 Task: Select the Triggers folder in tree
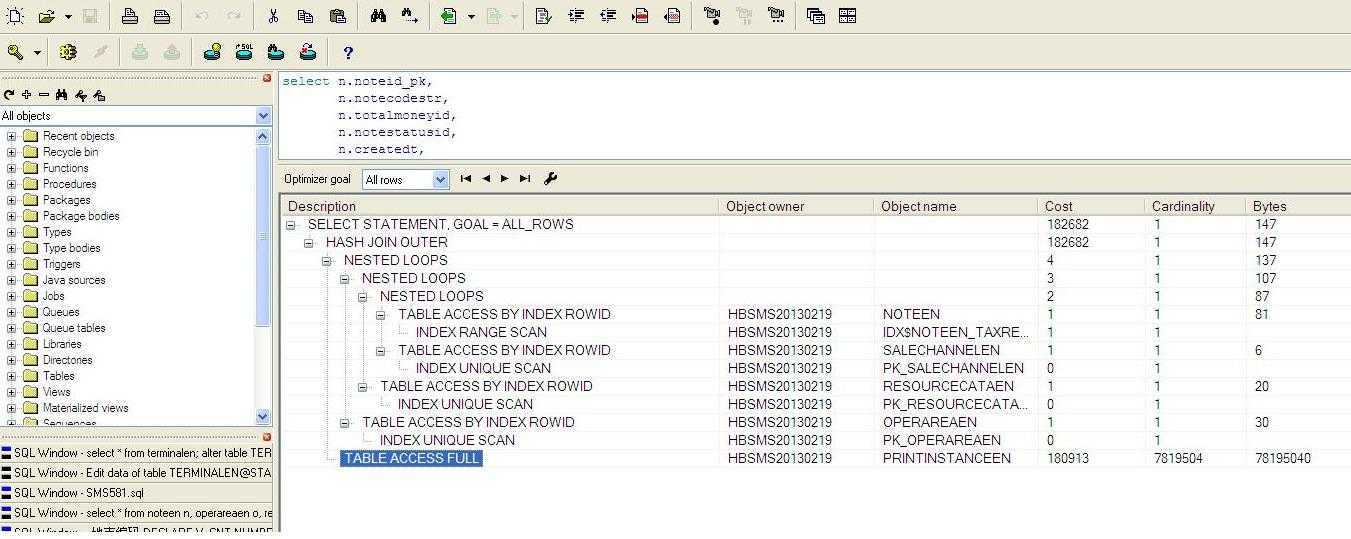click(x=61, y=264)
